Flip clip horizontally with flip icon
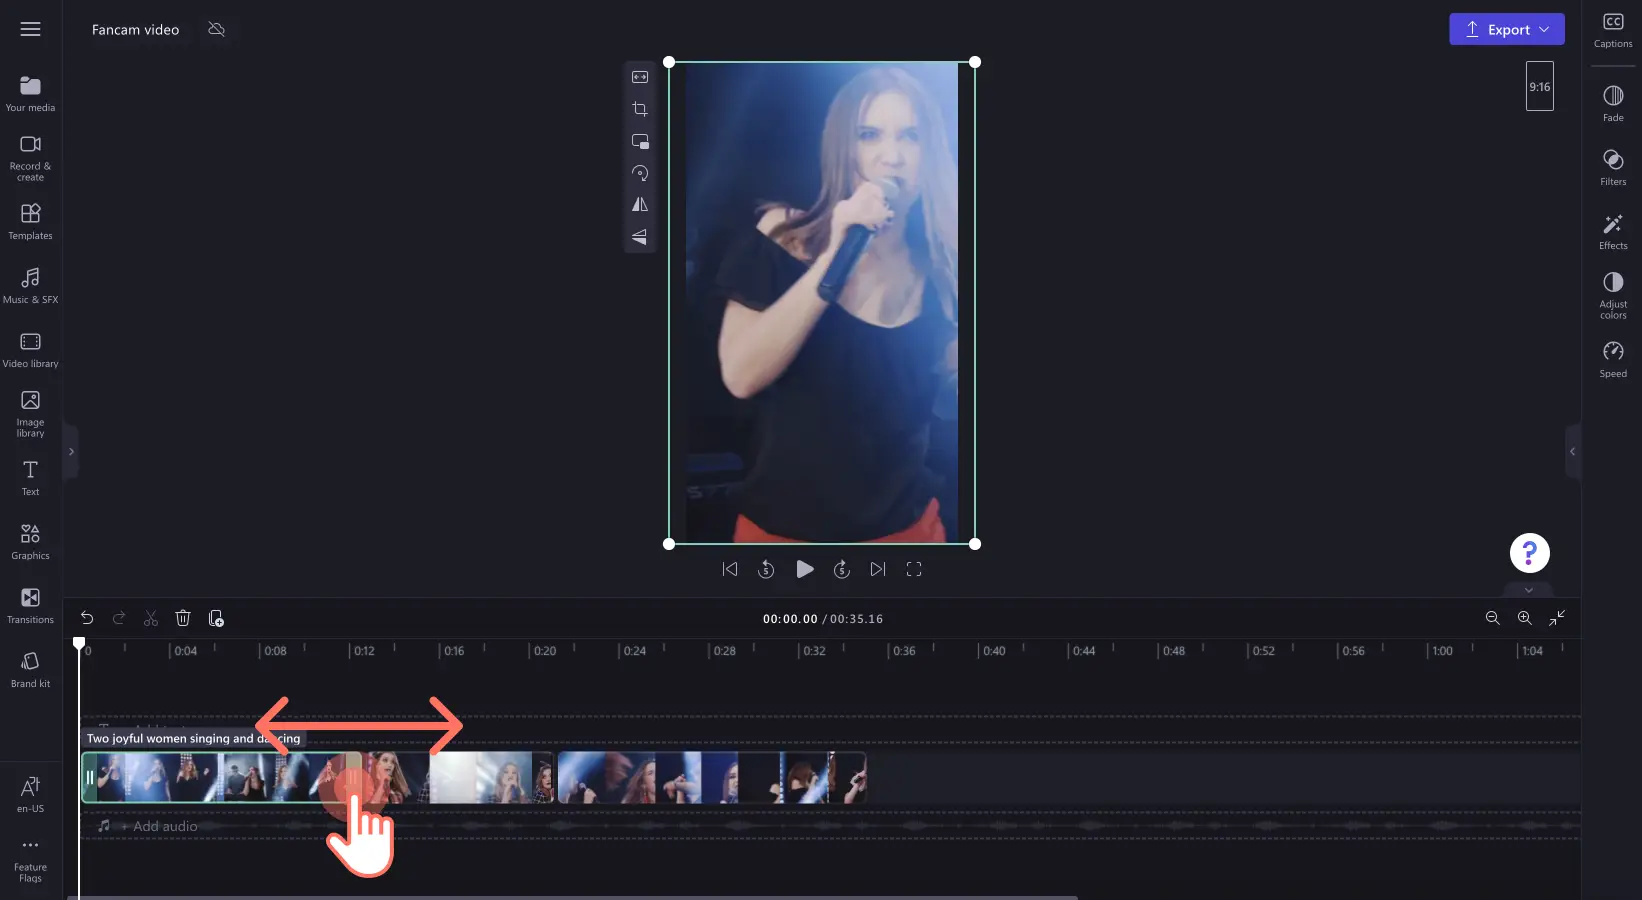 coord(640,205)
